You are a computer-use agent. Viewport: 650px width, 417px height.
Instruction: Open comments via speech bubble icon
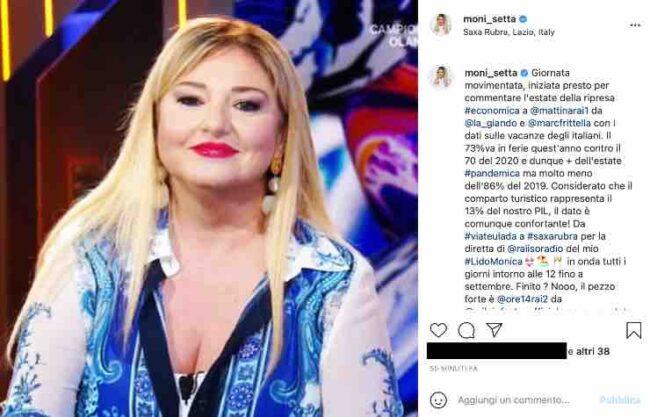point(466,330)
